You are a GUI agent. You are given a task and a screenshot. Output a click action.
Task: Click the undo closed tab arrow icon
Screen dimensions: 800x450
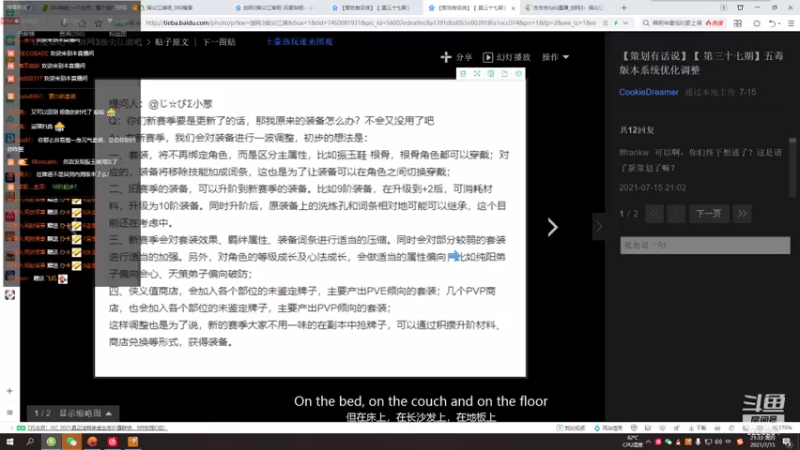pyautogui.click(x=774, y=23)
